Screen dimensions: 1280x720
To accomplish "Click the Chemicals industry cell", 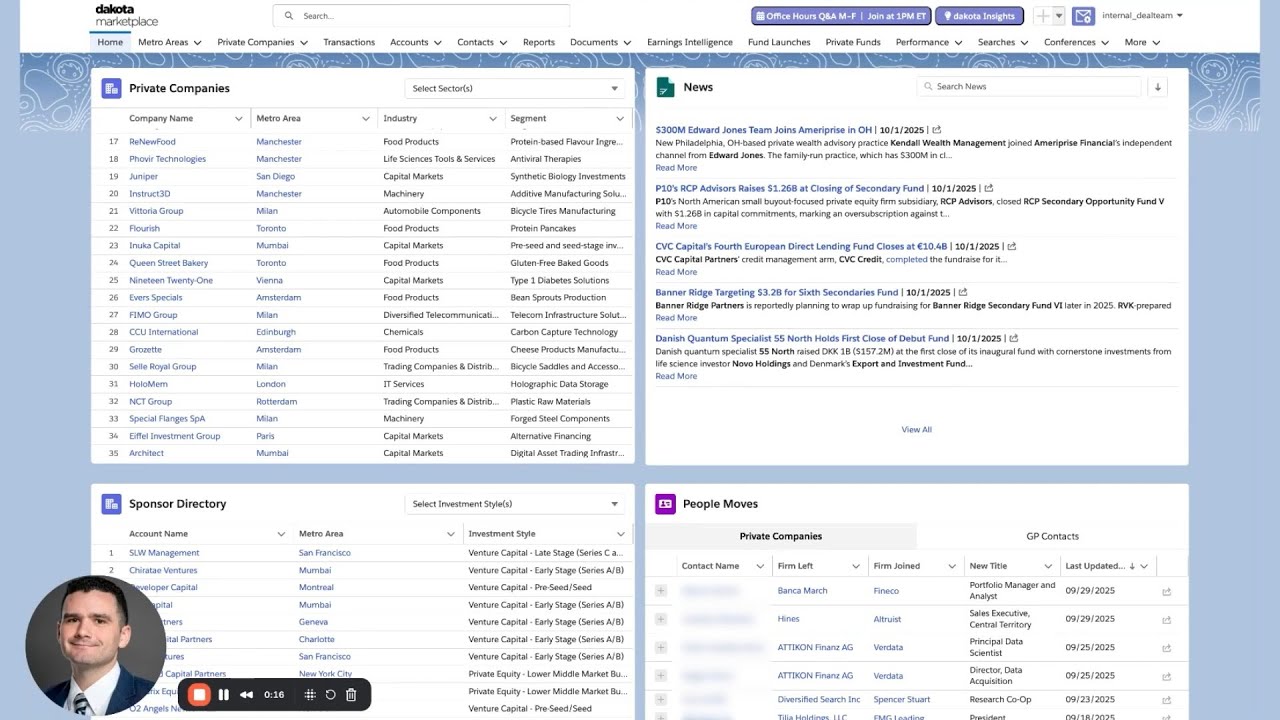I will [x=403, y=332].
